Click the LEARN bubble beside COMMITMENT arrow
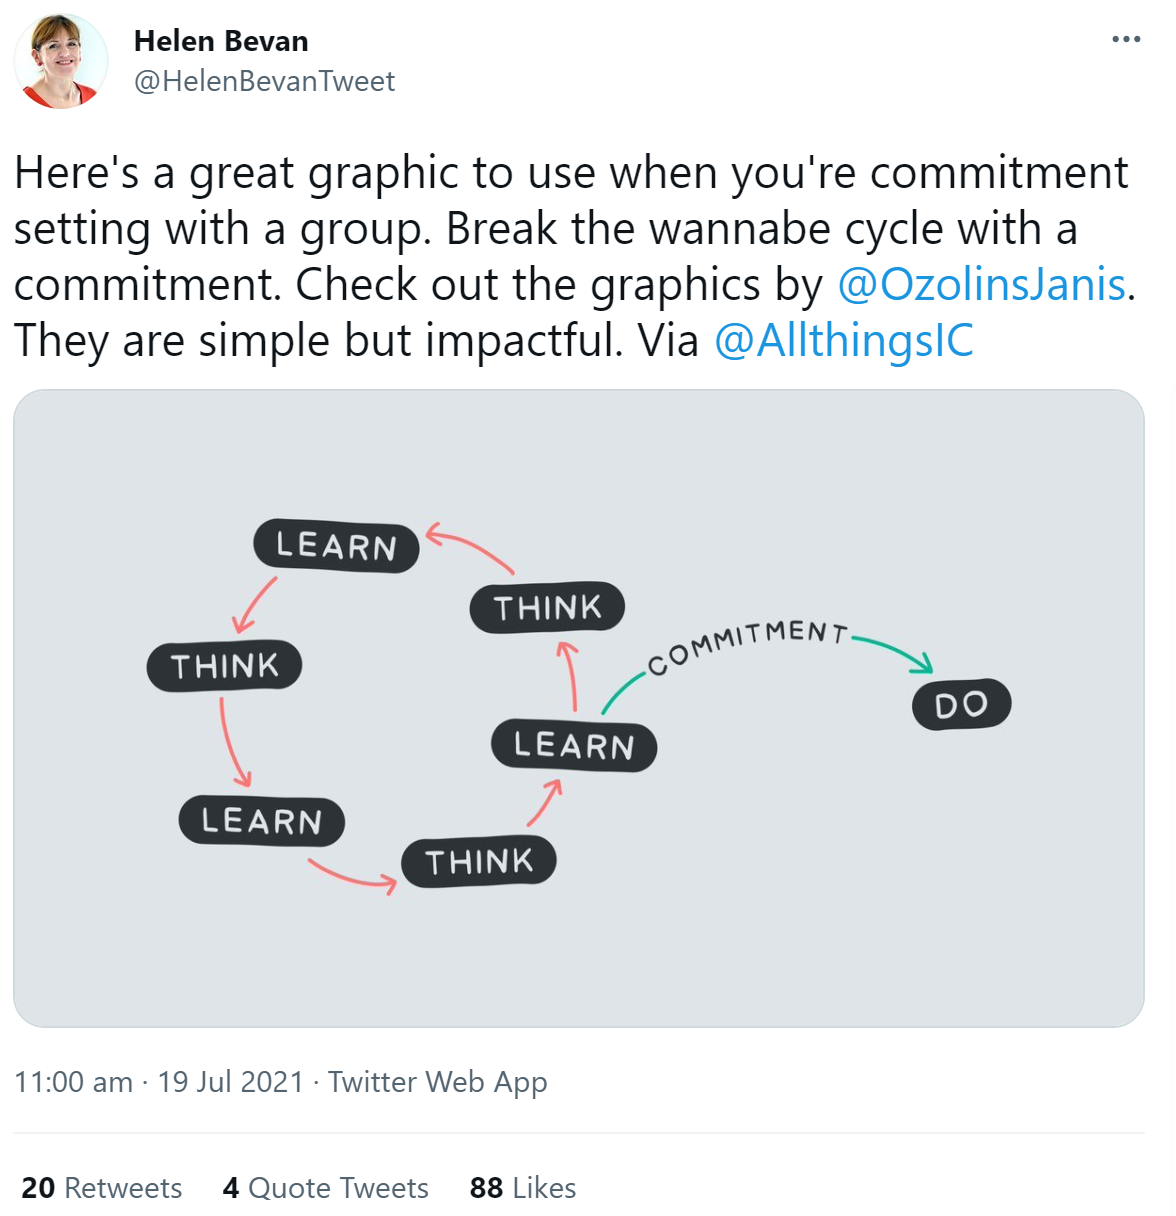 574,745
